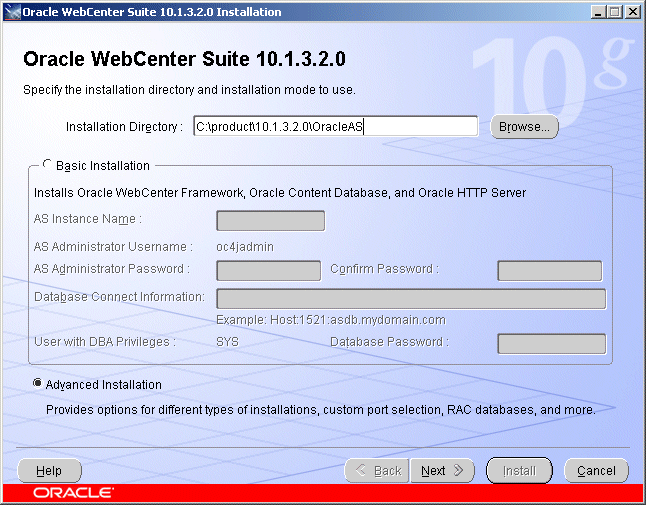
Task: Click the Confirm Password field
Action: click(550, 271)
